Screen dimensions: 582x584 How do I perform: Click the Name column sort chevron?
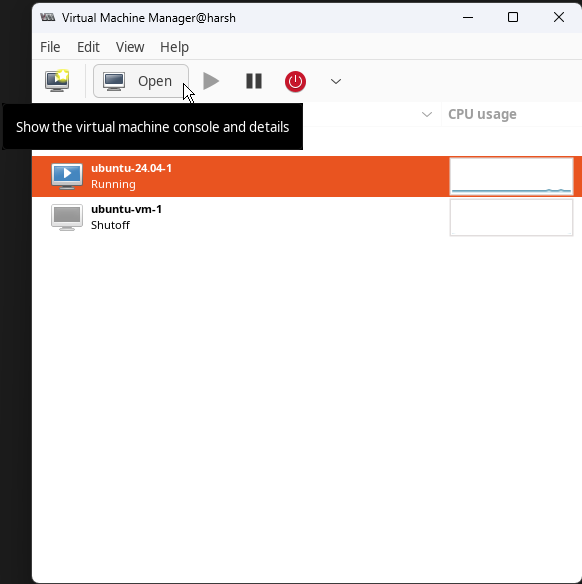coord(427,114)
